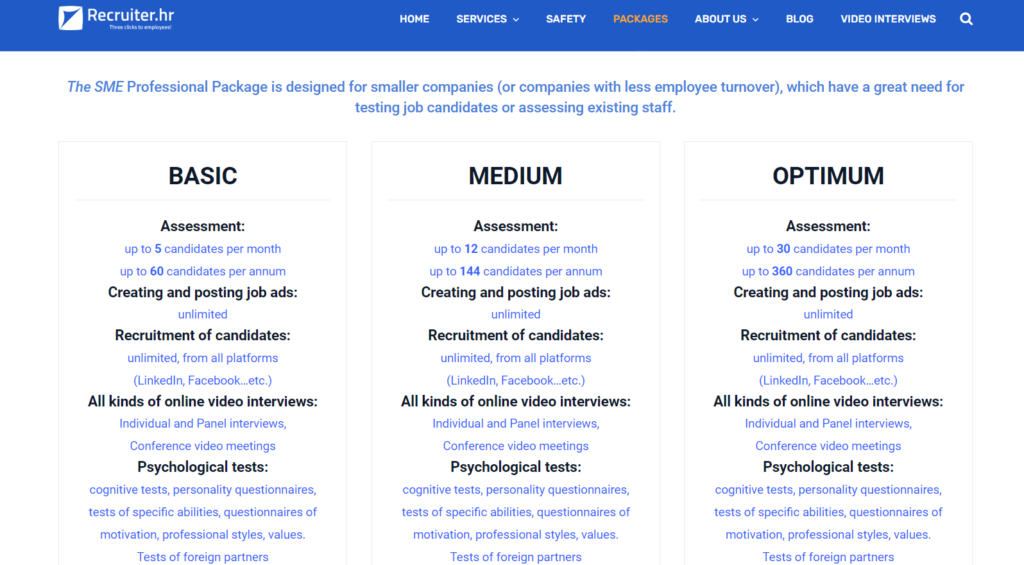Click 'Tests of foreign partners' in Medium column
The width and height of the screenshot is (1024, 565).
click(515, 557)
